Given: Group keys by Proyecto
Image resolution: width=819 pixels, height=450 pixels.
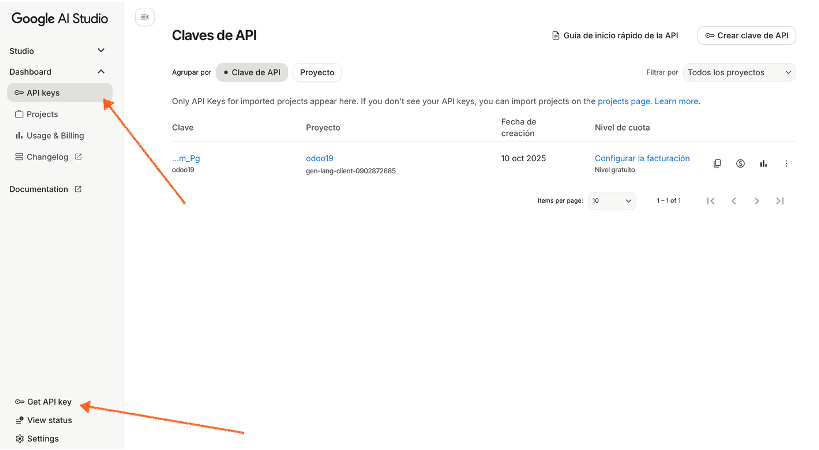Looking at the screenshot, I should 317,73.
